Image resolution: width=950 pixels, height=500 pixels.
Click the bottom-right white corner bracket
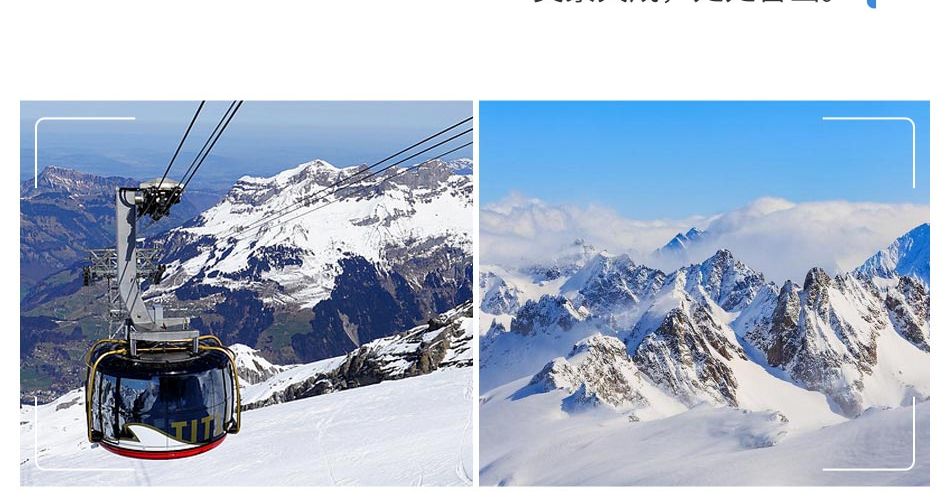click(869, 435)
